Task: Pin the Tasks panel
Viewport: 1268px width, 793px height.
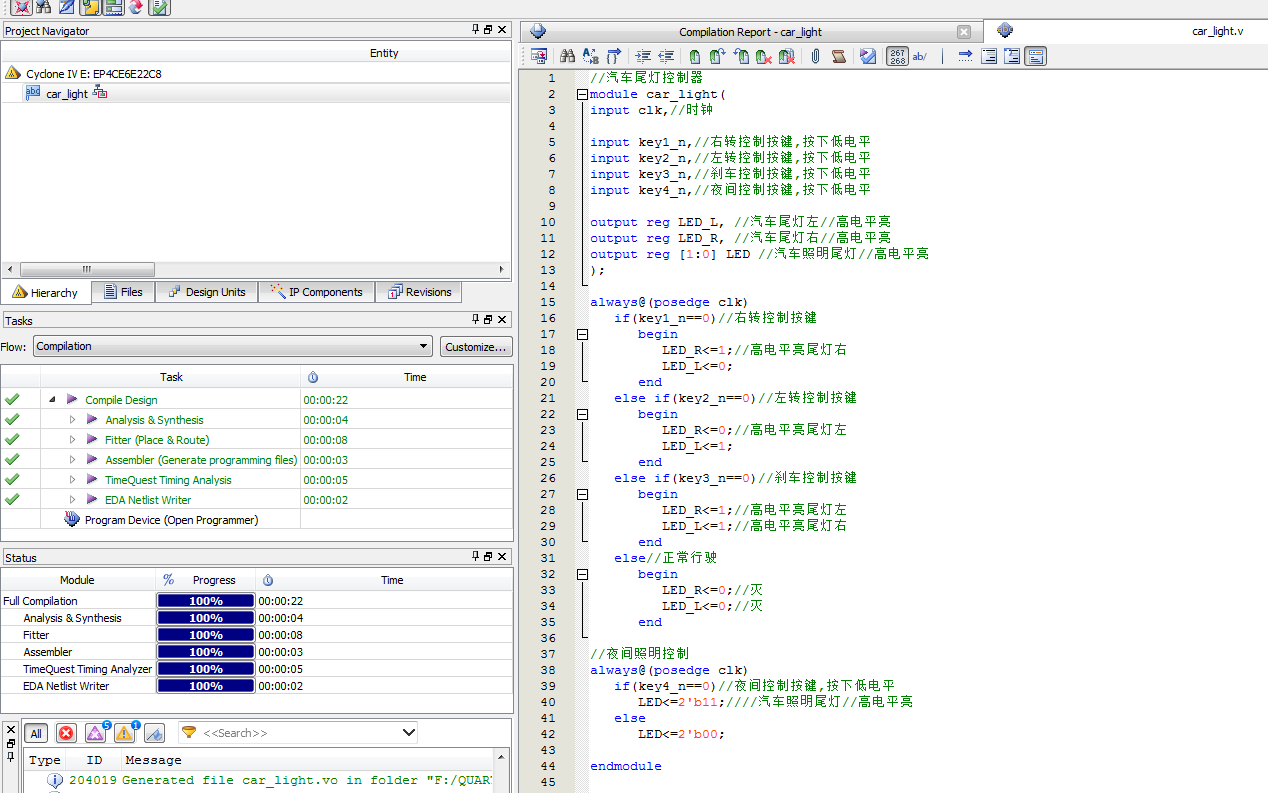Action: [x=476, y=320]
